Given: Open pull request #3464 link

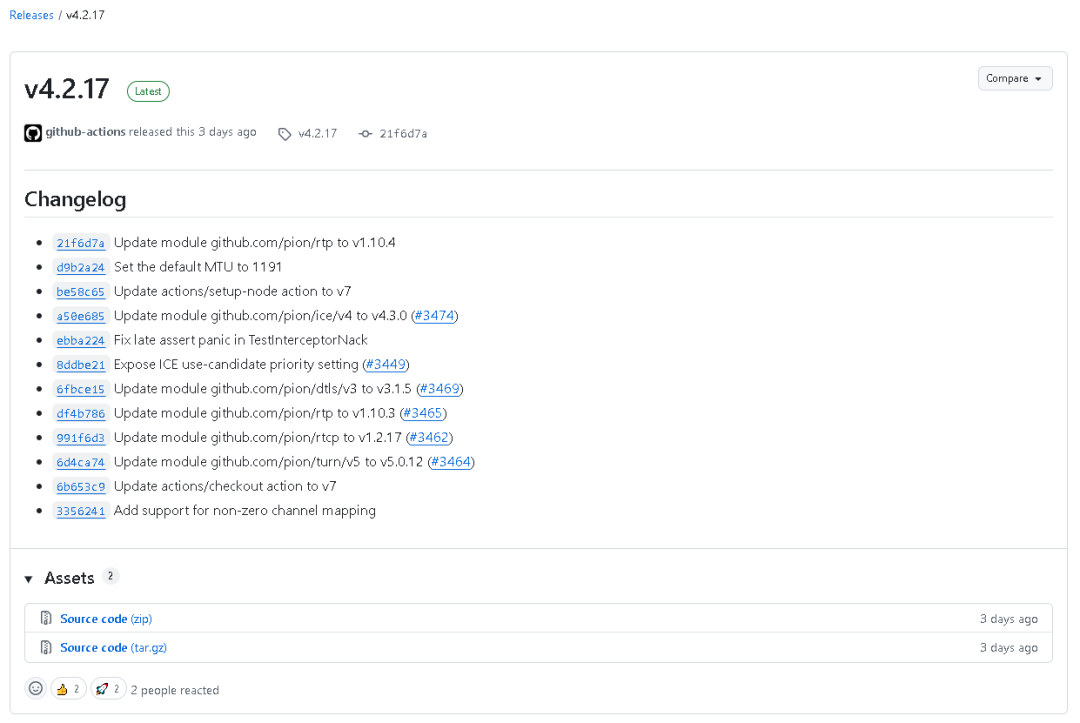Looking at the screenshot, I should 451,461.
